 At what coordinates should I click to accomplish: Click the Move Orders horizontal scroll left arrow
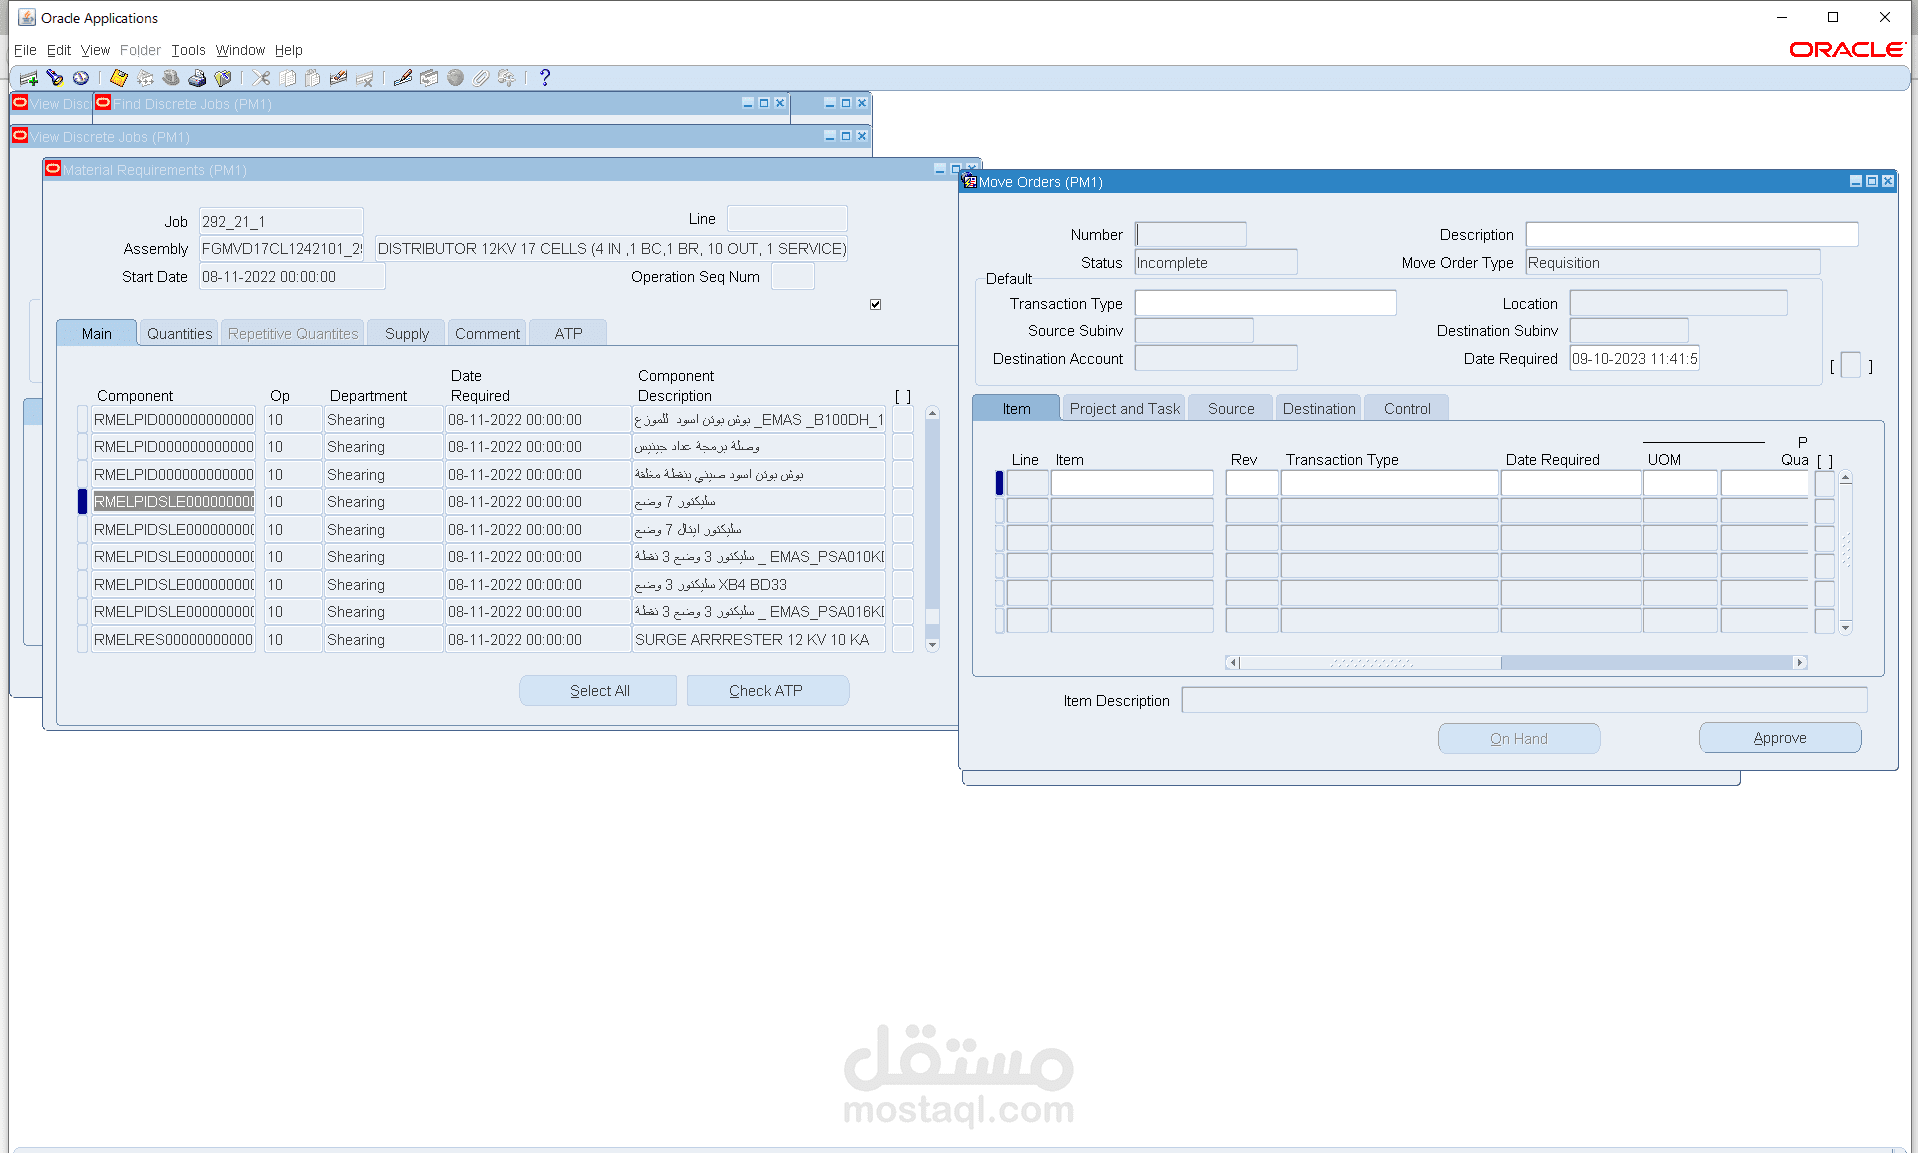(1233, 662)
